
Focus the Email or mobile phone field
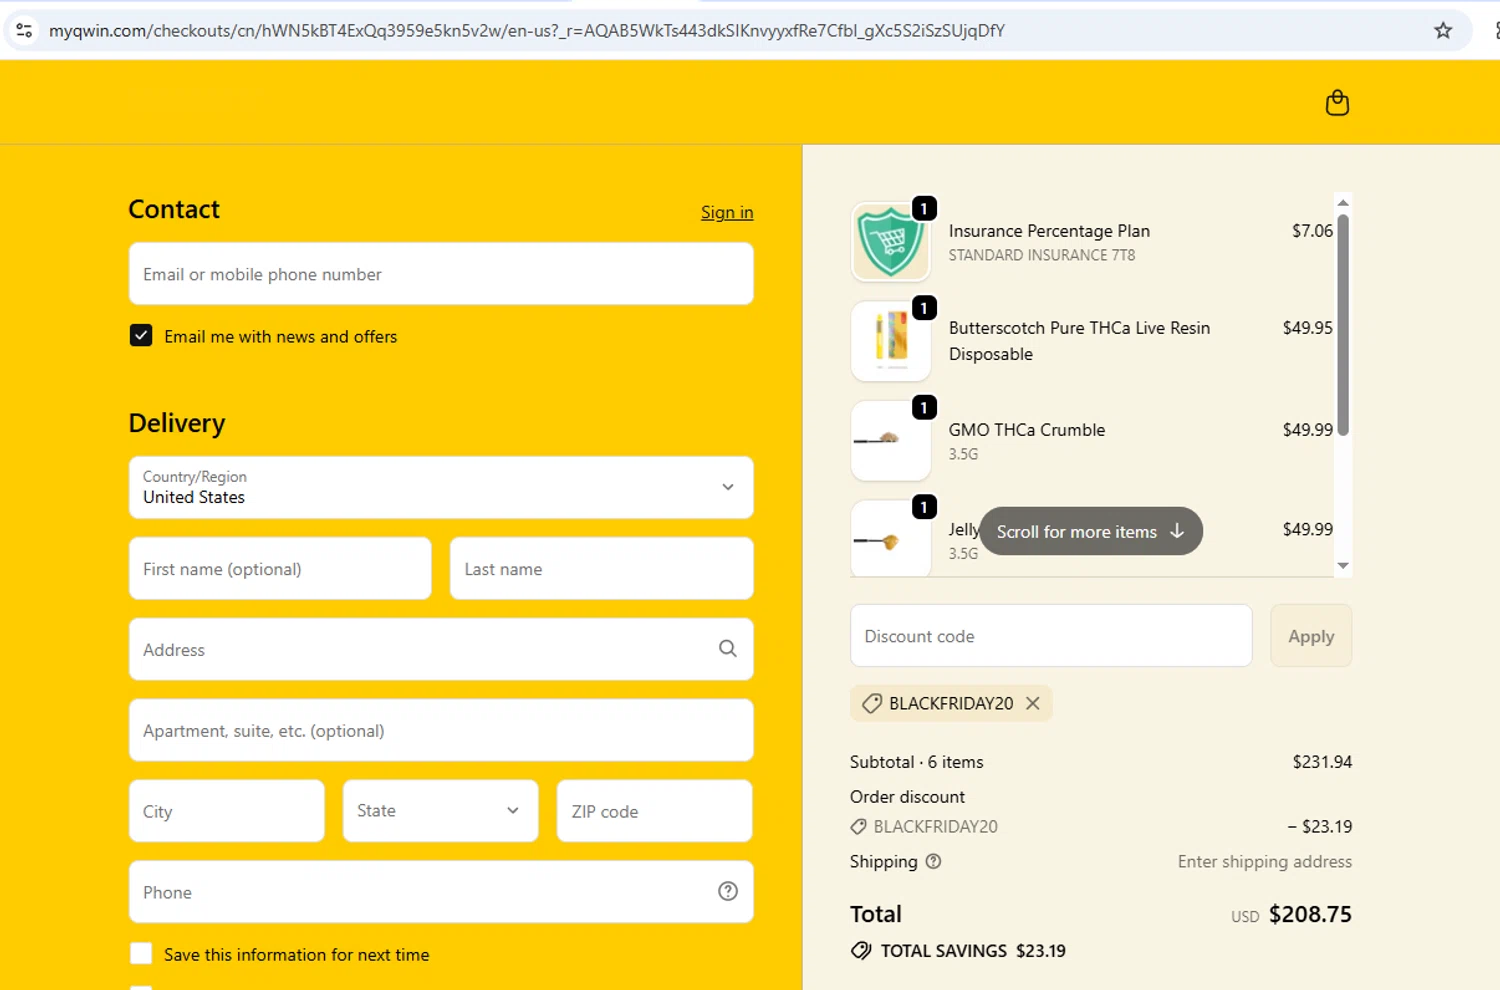pos(441,273)
